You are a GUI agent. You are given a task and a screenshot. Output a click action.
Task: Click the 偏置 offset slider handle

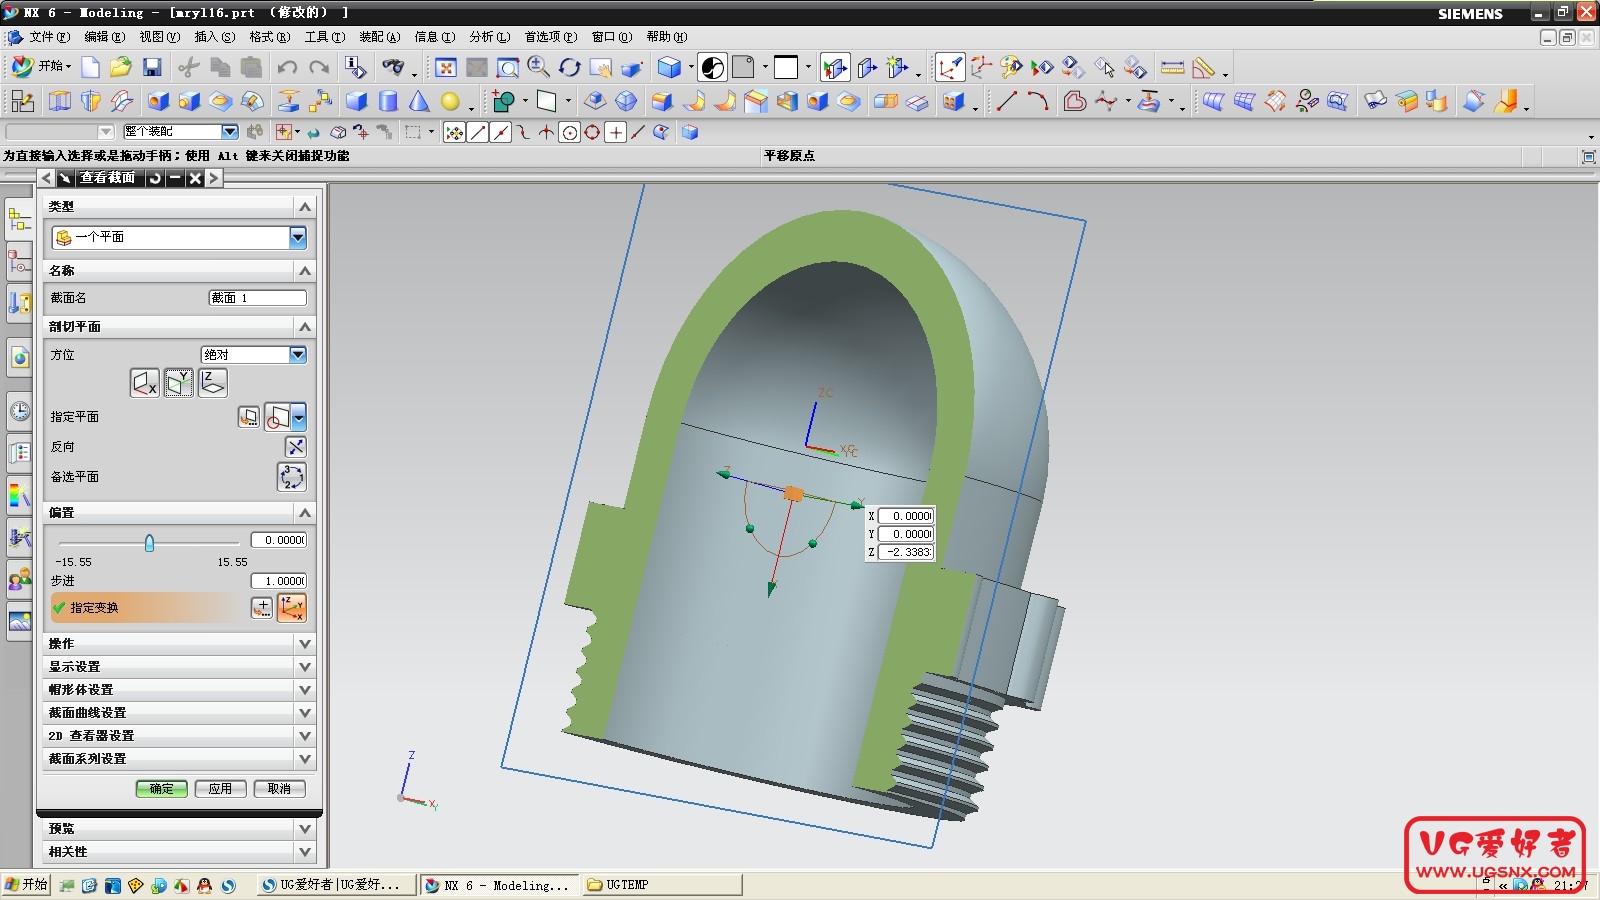[149, 543]
